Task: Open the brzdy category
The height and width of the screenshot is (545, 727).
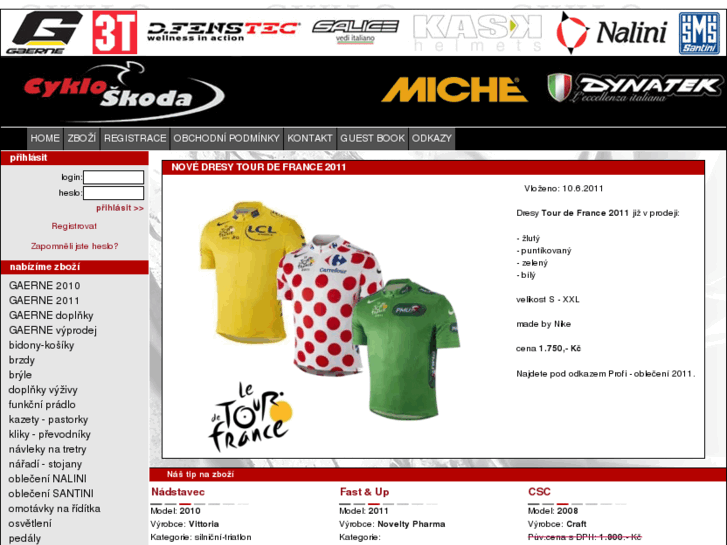Action: tap(22, 360)
